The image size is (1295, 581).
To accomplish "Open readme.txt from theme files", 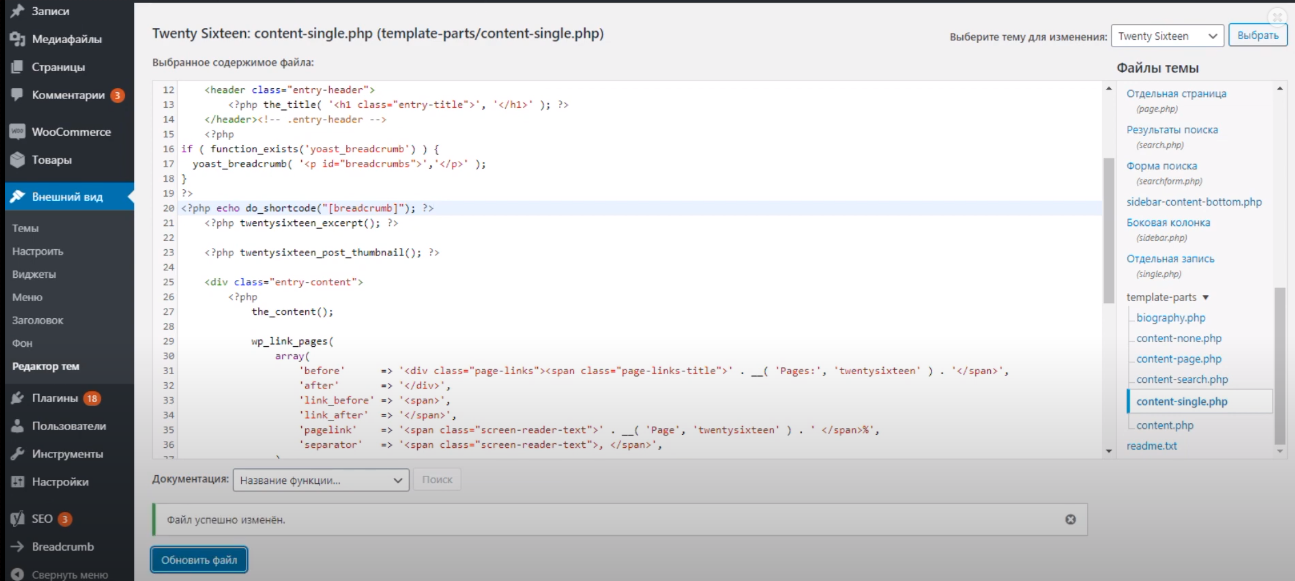I will (1151, 446).
